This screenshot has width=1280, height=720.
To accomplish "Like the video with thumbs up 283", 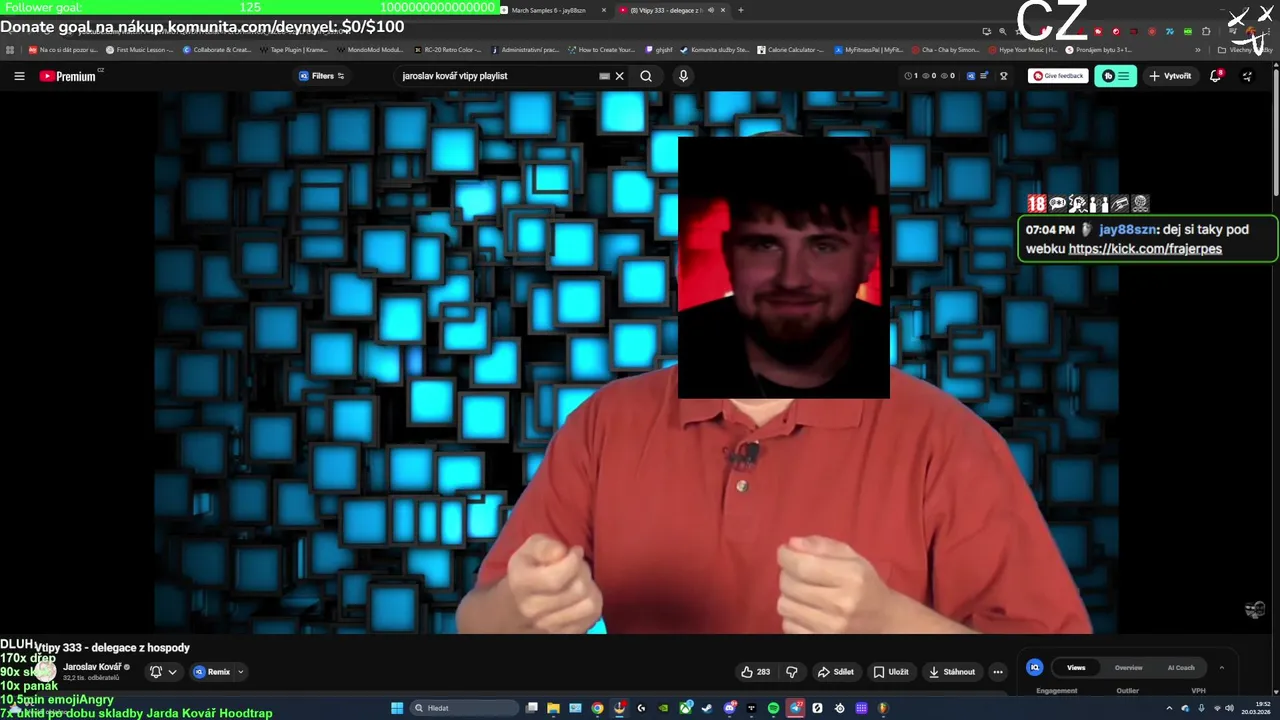I will tap(755, 672).
